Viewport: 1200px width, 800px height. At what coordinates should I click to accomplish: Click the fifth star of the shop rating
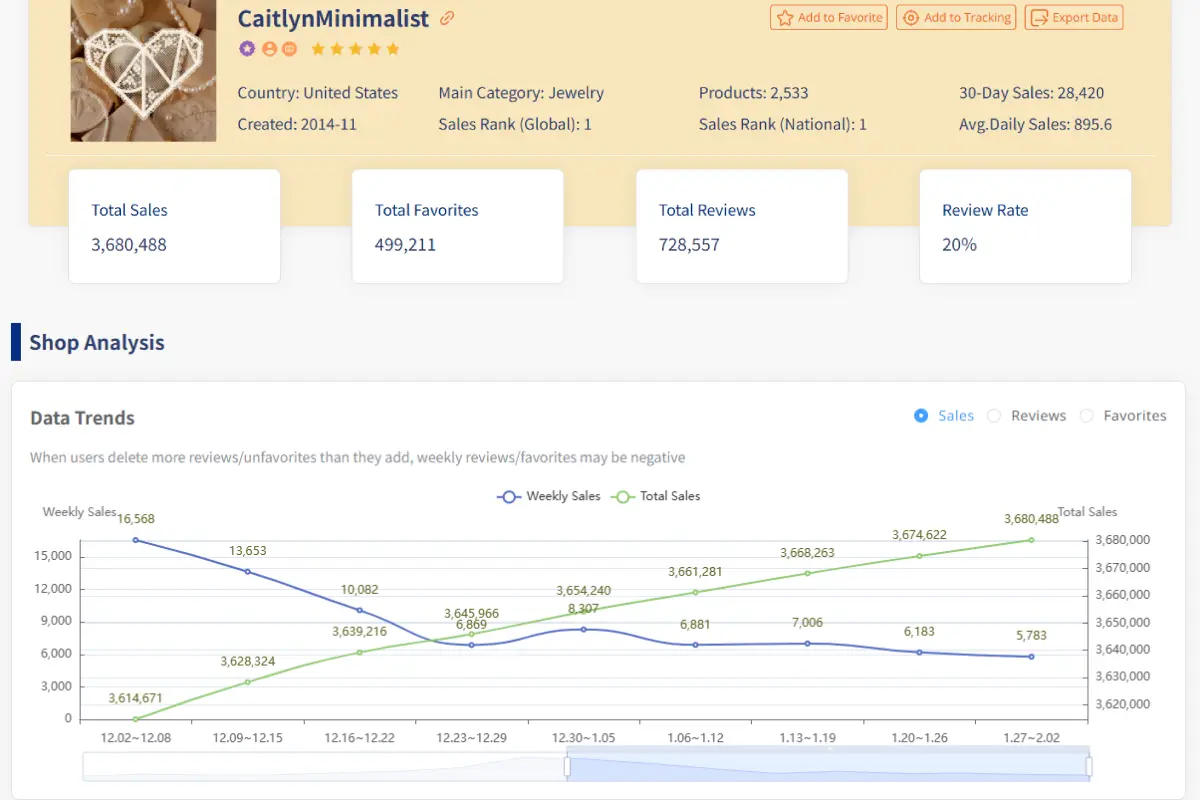coord(392,47)
